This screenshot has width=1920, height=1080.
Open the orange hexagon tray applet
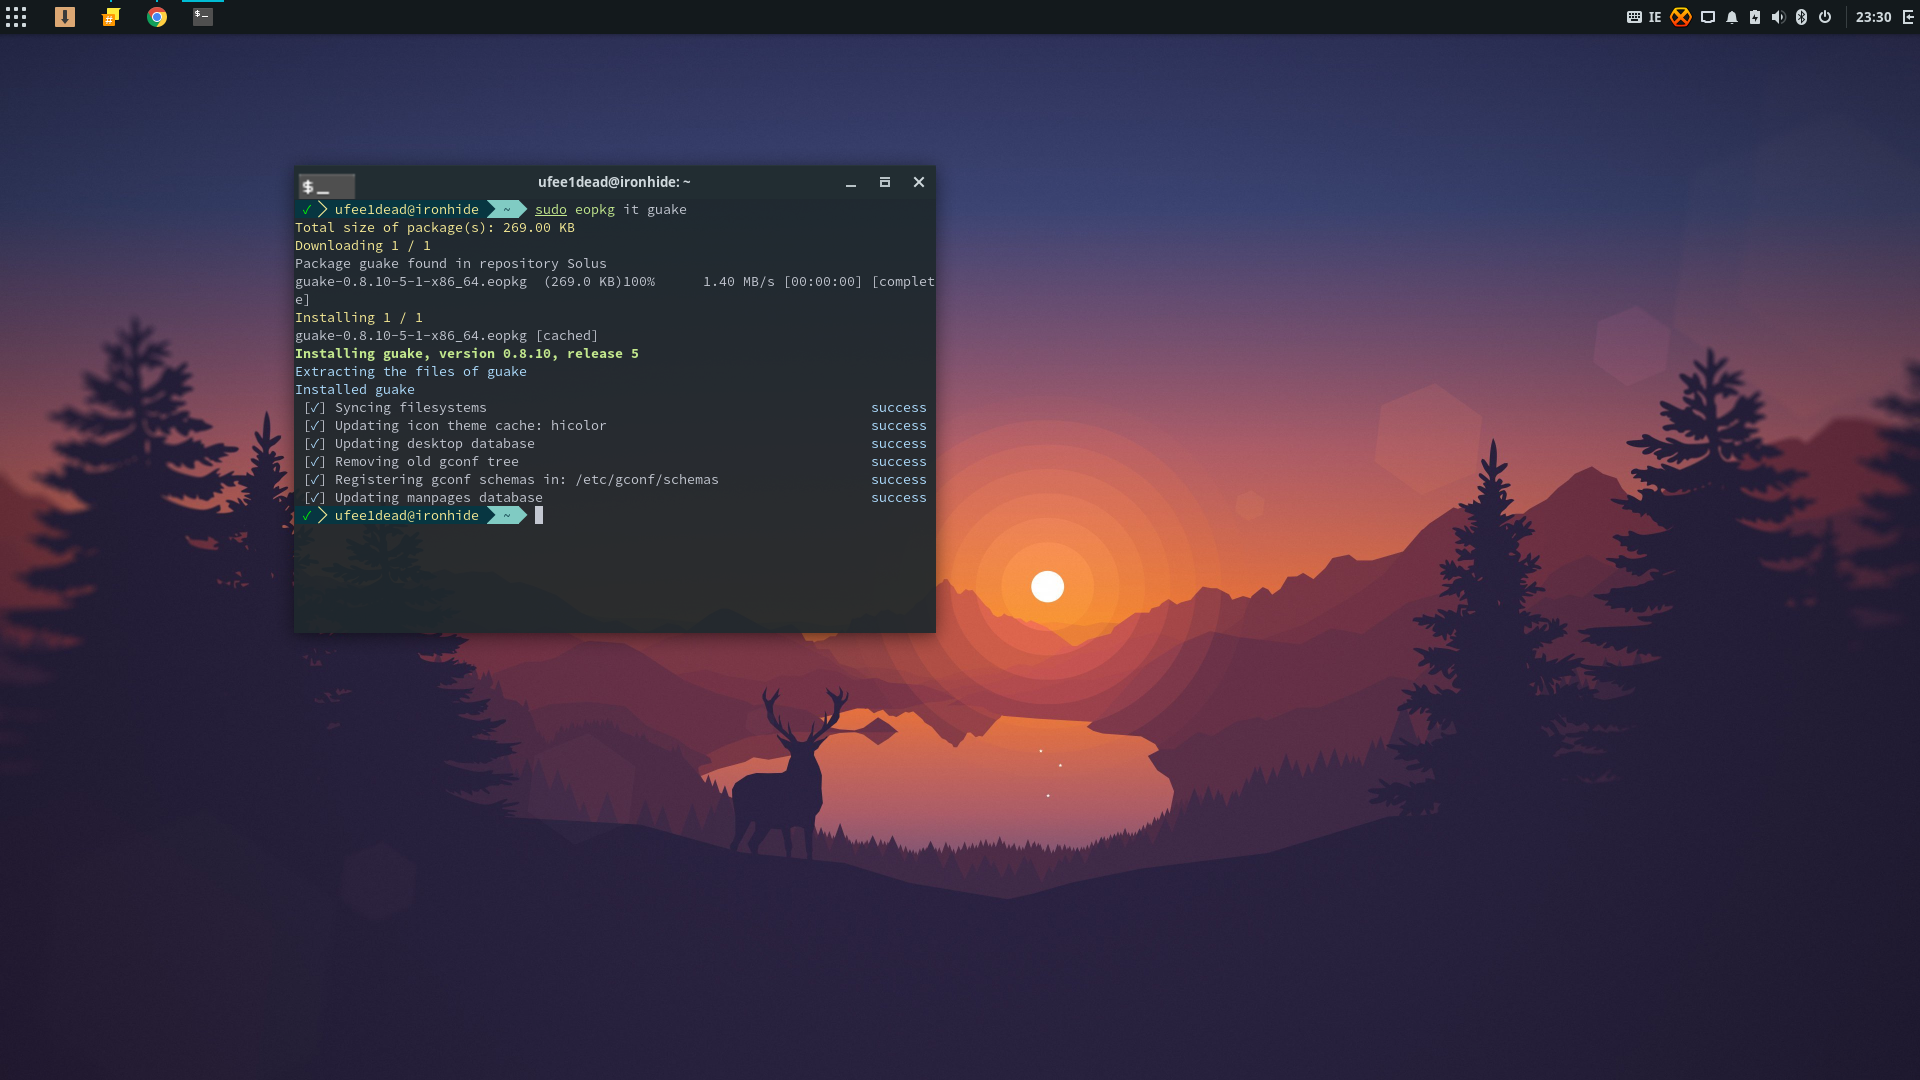1681,17
